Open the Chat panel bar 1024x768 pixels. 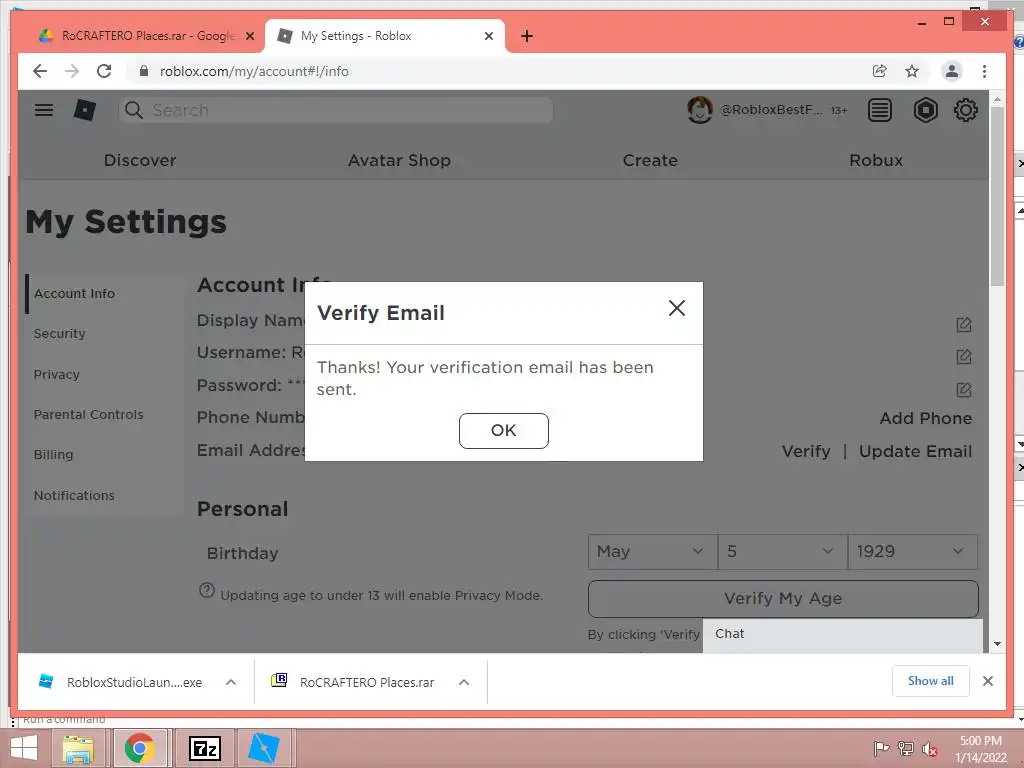click(842, 634)
